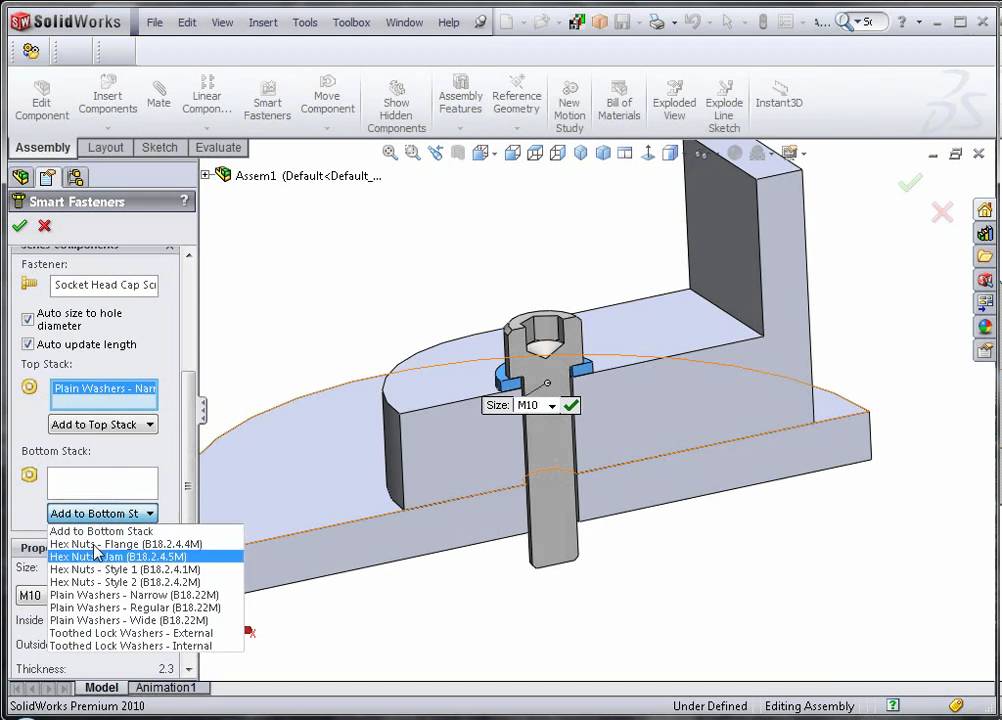Toggle Auto update length checkbox
Screen dimensions: 1002x720
27,344
